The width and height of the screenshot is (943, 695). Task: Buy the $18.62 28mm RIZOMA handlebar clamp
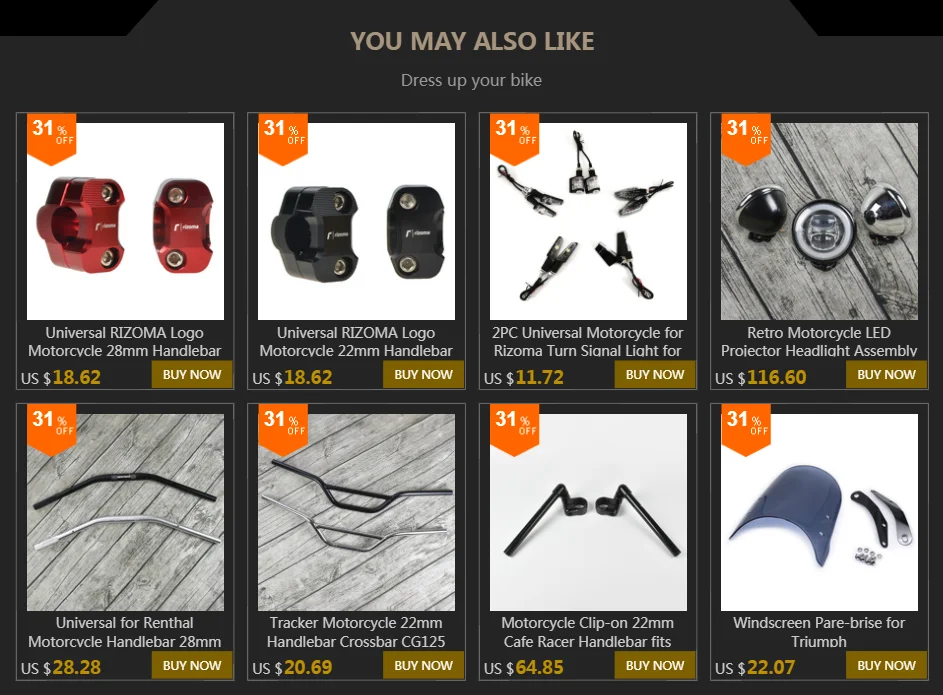192,375
